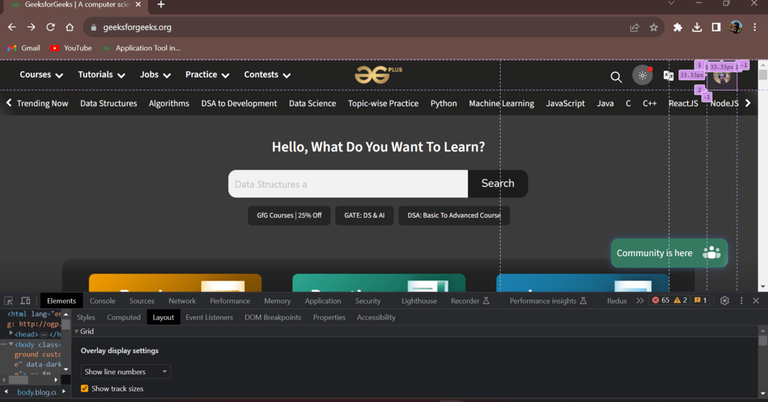
Task: Toggle the site light/dark theme button
Action: coord(642,75)
